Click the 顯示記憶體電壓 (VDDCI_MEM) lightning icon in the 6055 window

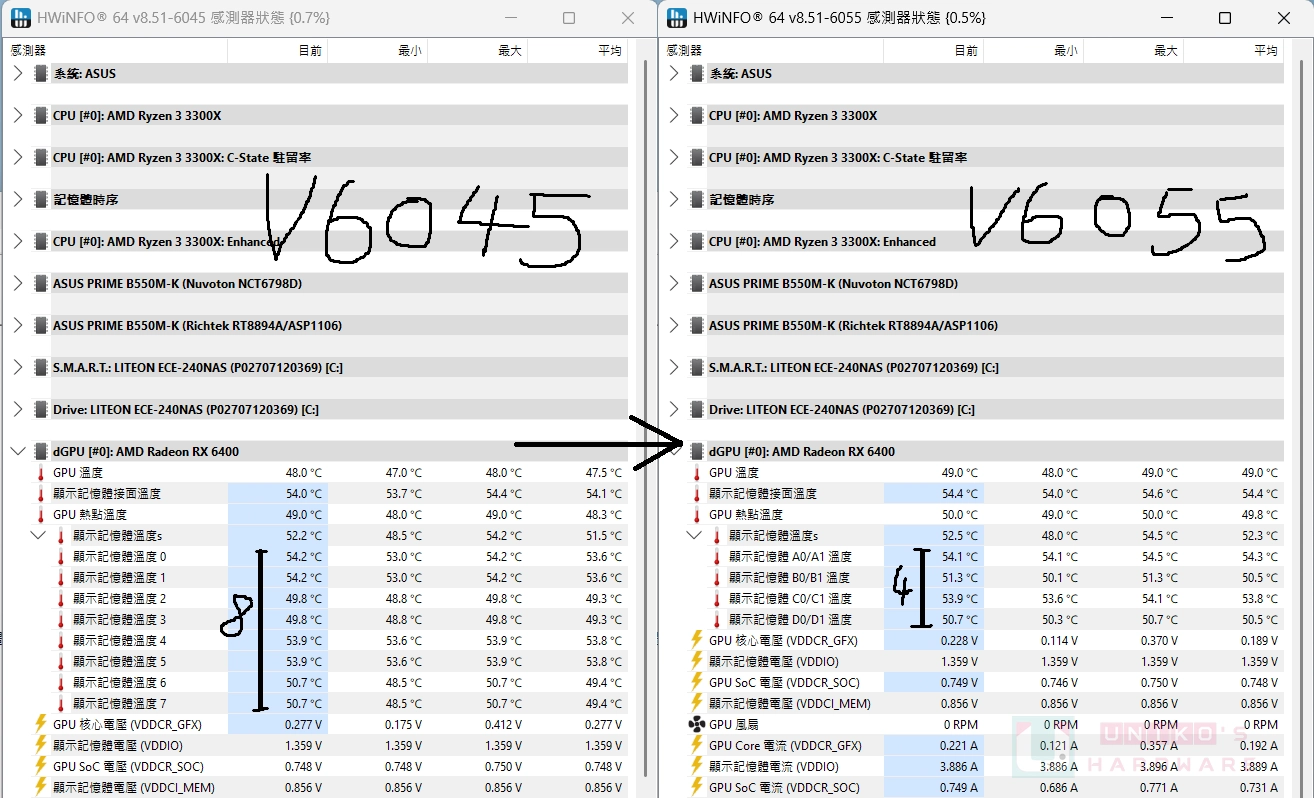coord(697,703)
